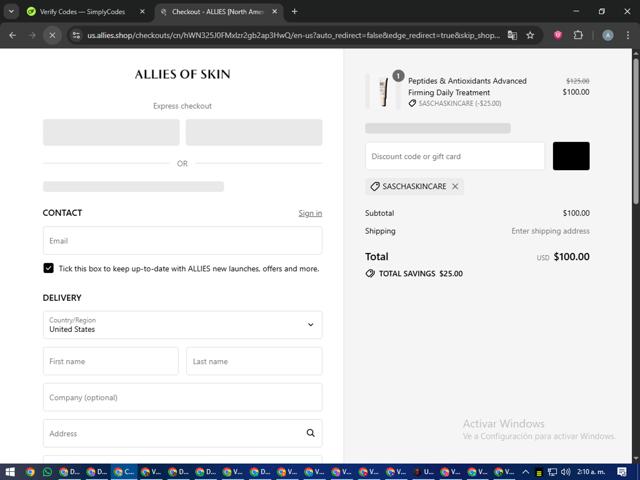The image size is (640, 480).
Task: Open the network tray icon
Action: click(x=552, y=472)
